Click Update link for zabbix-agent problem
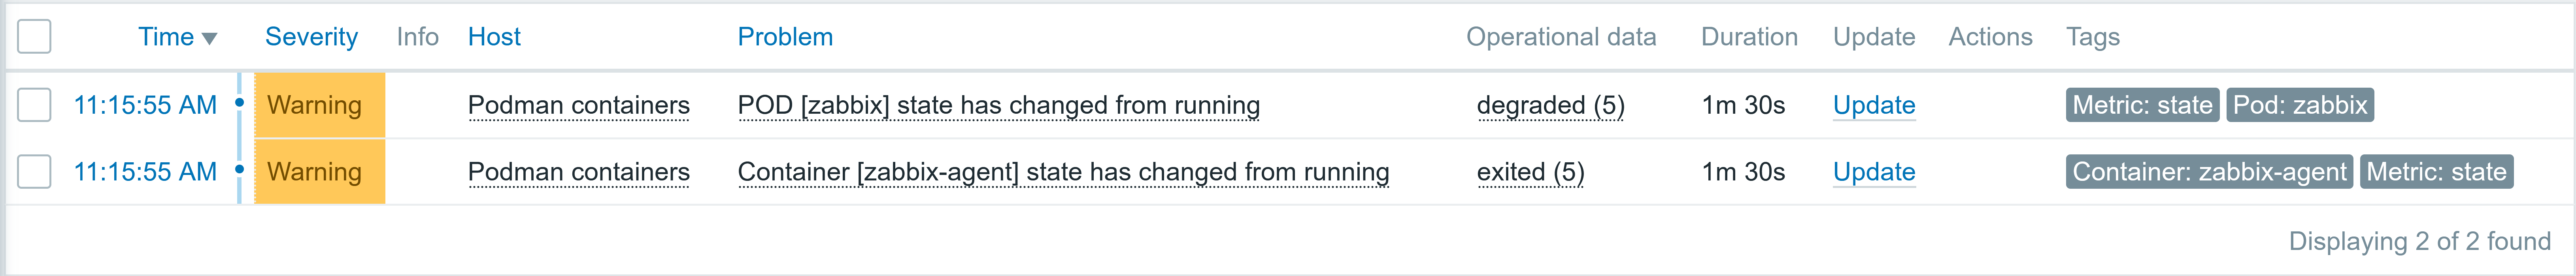2576x276 pixels. (1874, 172)
